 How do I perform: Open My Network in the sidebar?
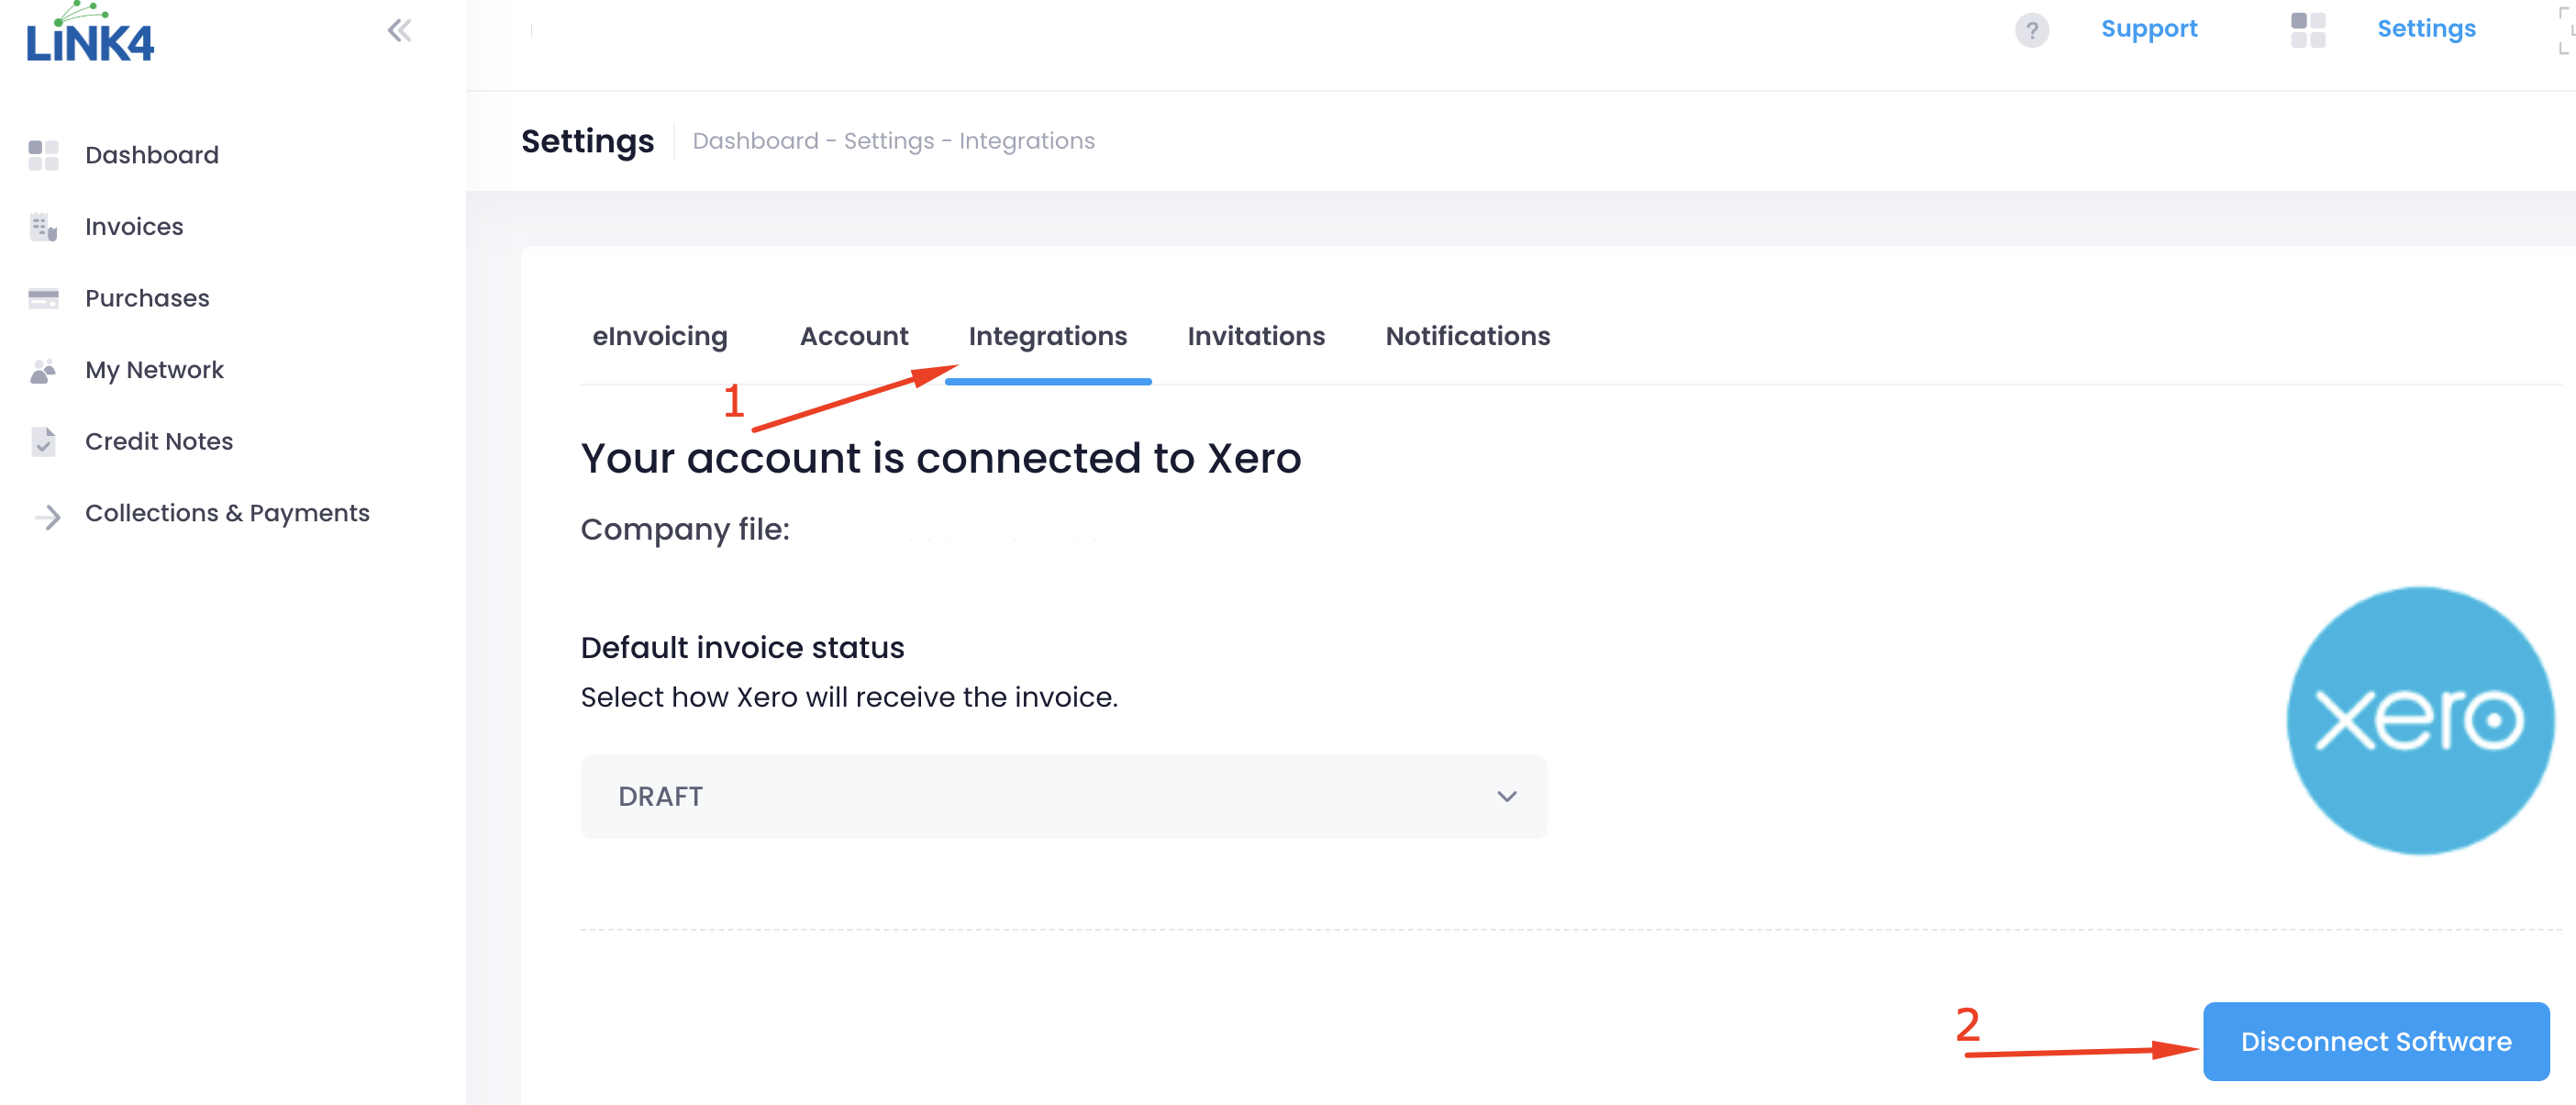(154, 370)
